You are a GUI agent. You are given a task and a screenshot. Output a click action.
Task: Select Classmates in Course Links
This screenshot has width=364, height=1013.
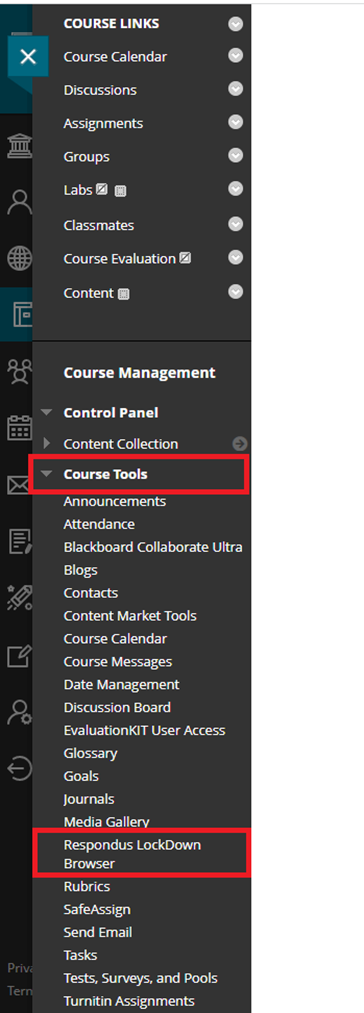coord(99,225)
